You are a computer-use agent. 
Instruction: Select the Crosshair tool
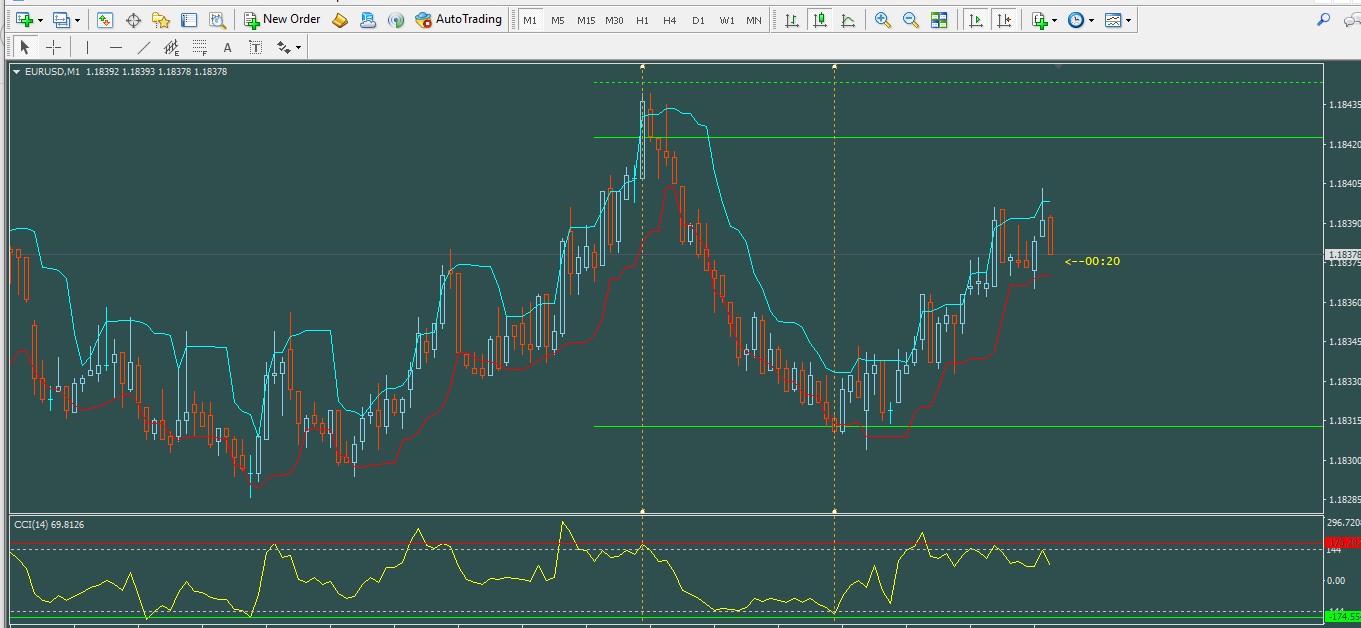(53, 47)
